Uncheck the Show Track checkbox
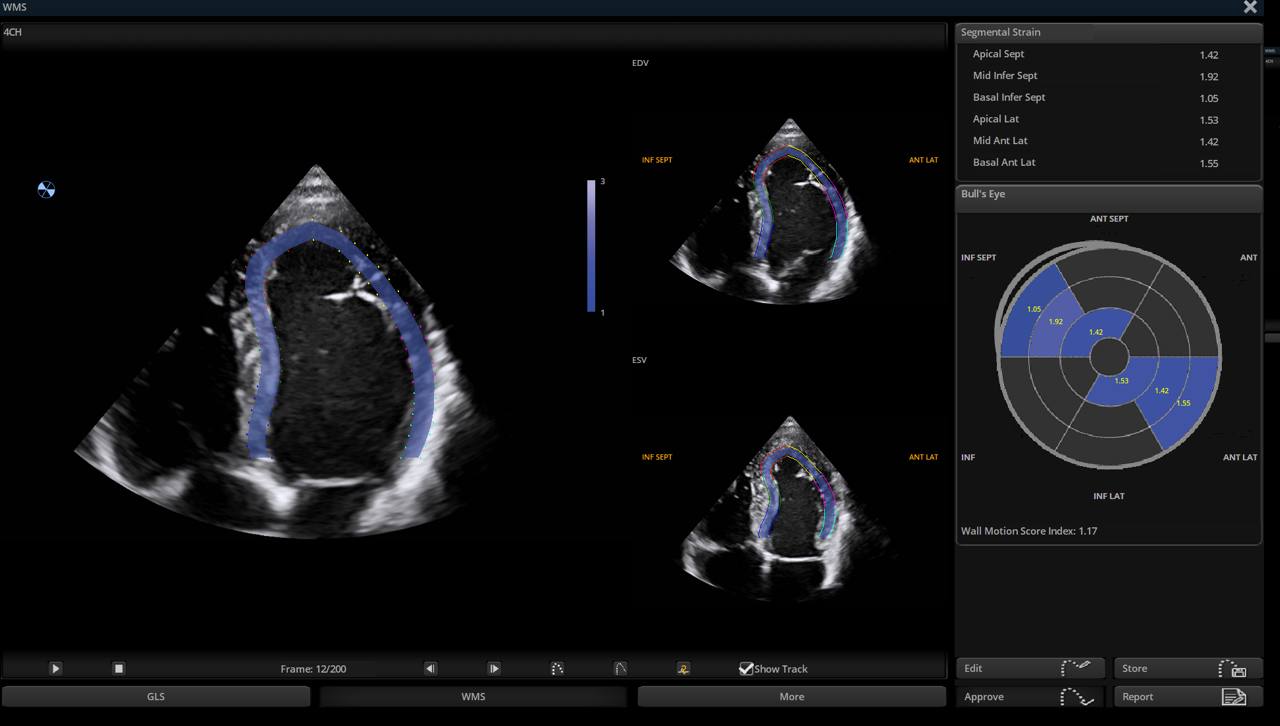The image size is (1280, 726). tap(746, 668)
